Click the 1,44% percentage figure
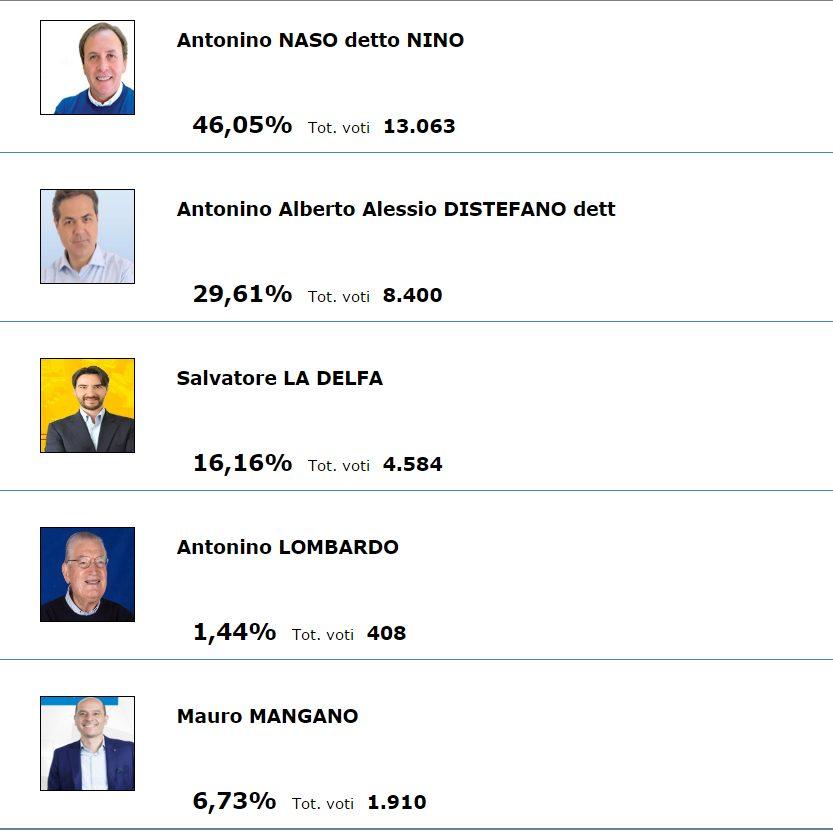833x831 pixels. (x=234, y=632)
